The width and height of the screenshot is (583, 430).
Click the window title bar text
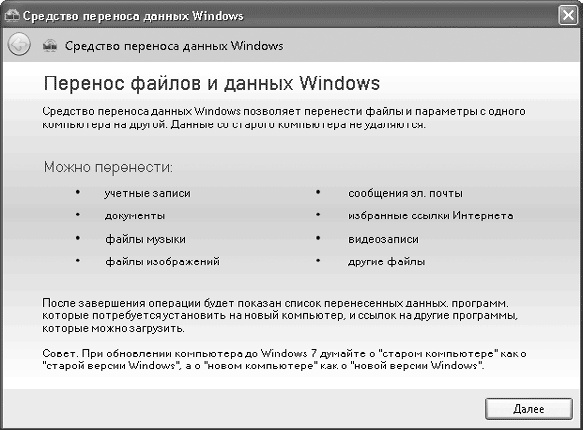tap(133, 16)
